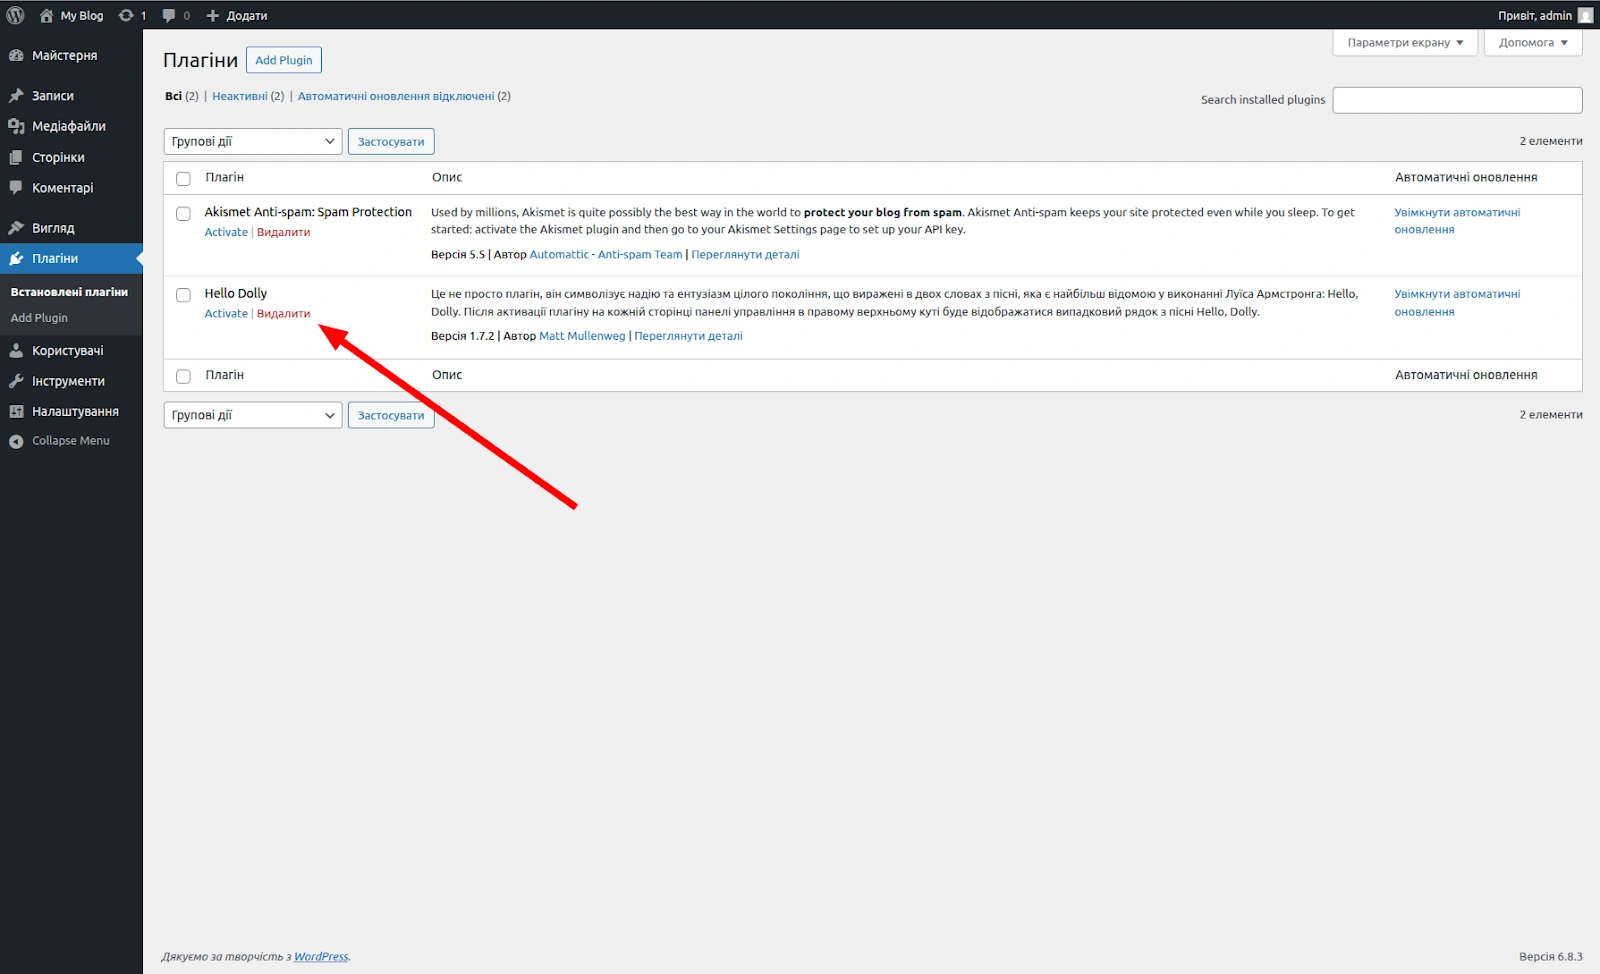Open the top Групові дії dropdown
The image size is (1600, 974).
click(x=252, y=141)
